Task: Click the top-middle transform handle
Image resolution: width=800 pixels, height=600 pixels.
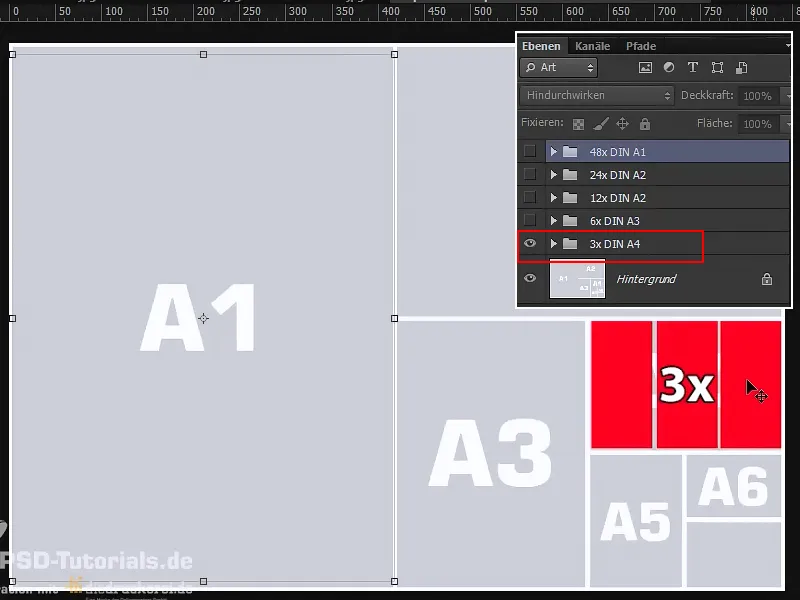Action: tap(204, 54)
